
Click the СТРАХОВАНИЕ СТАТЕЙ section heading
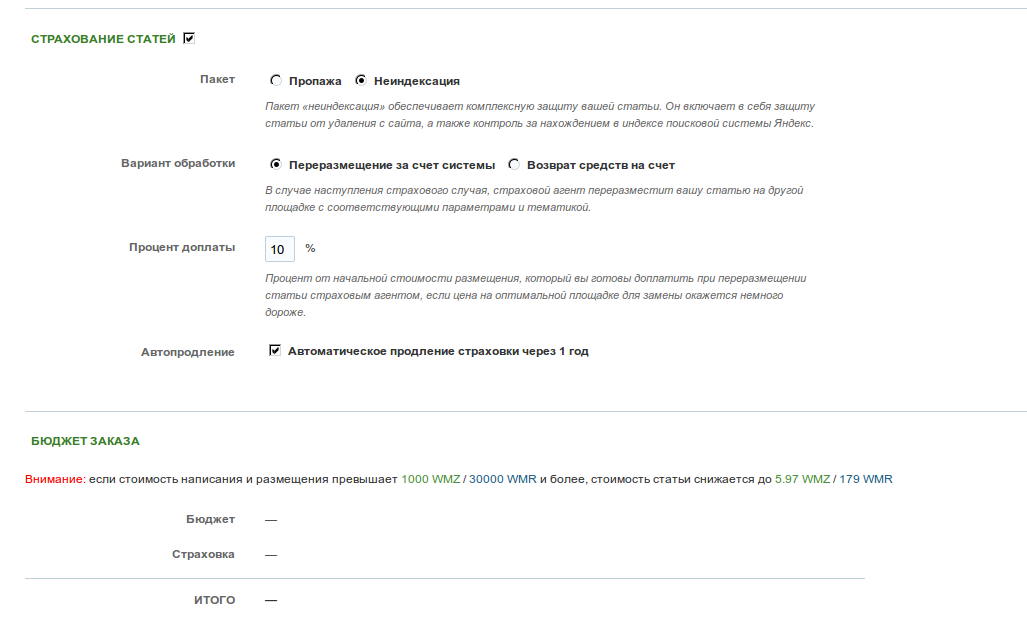103,39
